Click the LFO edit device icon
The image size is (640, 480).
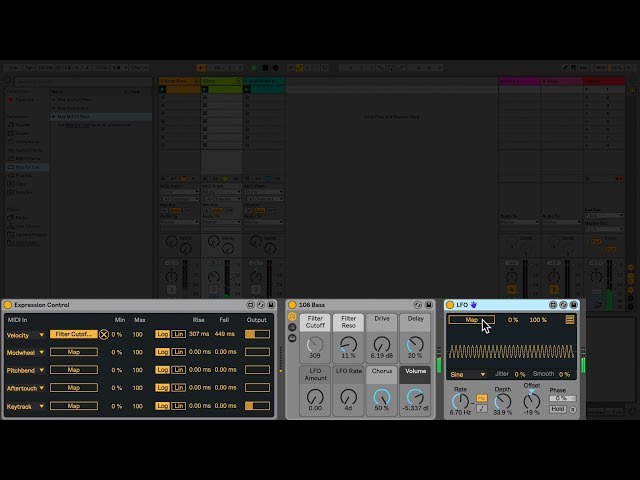coord(553,305)
